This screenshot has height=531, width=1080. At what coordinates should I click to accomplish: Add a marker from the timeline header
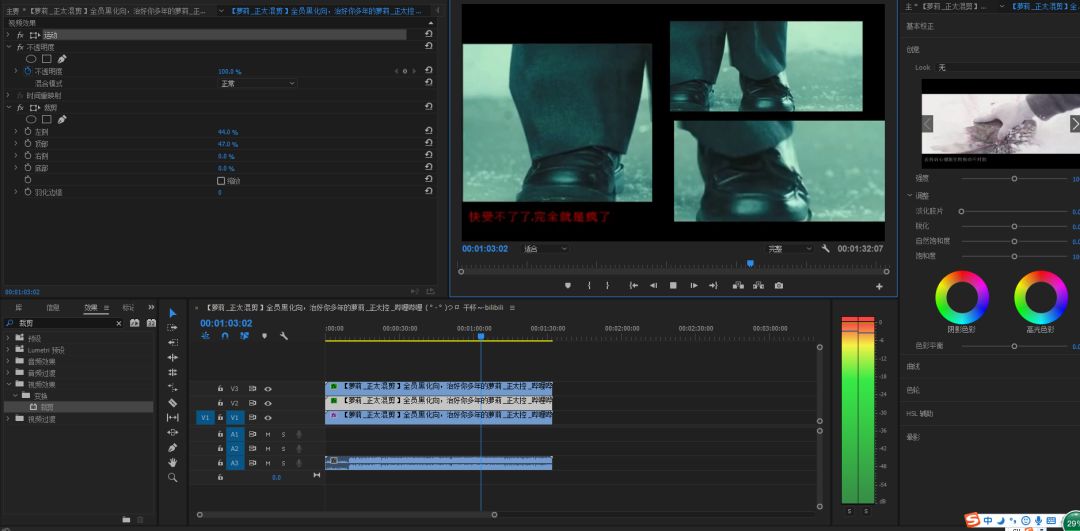click(x=264, y=336)
